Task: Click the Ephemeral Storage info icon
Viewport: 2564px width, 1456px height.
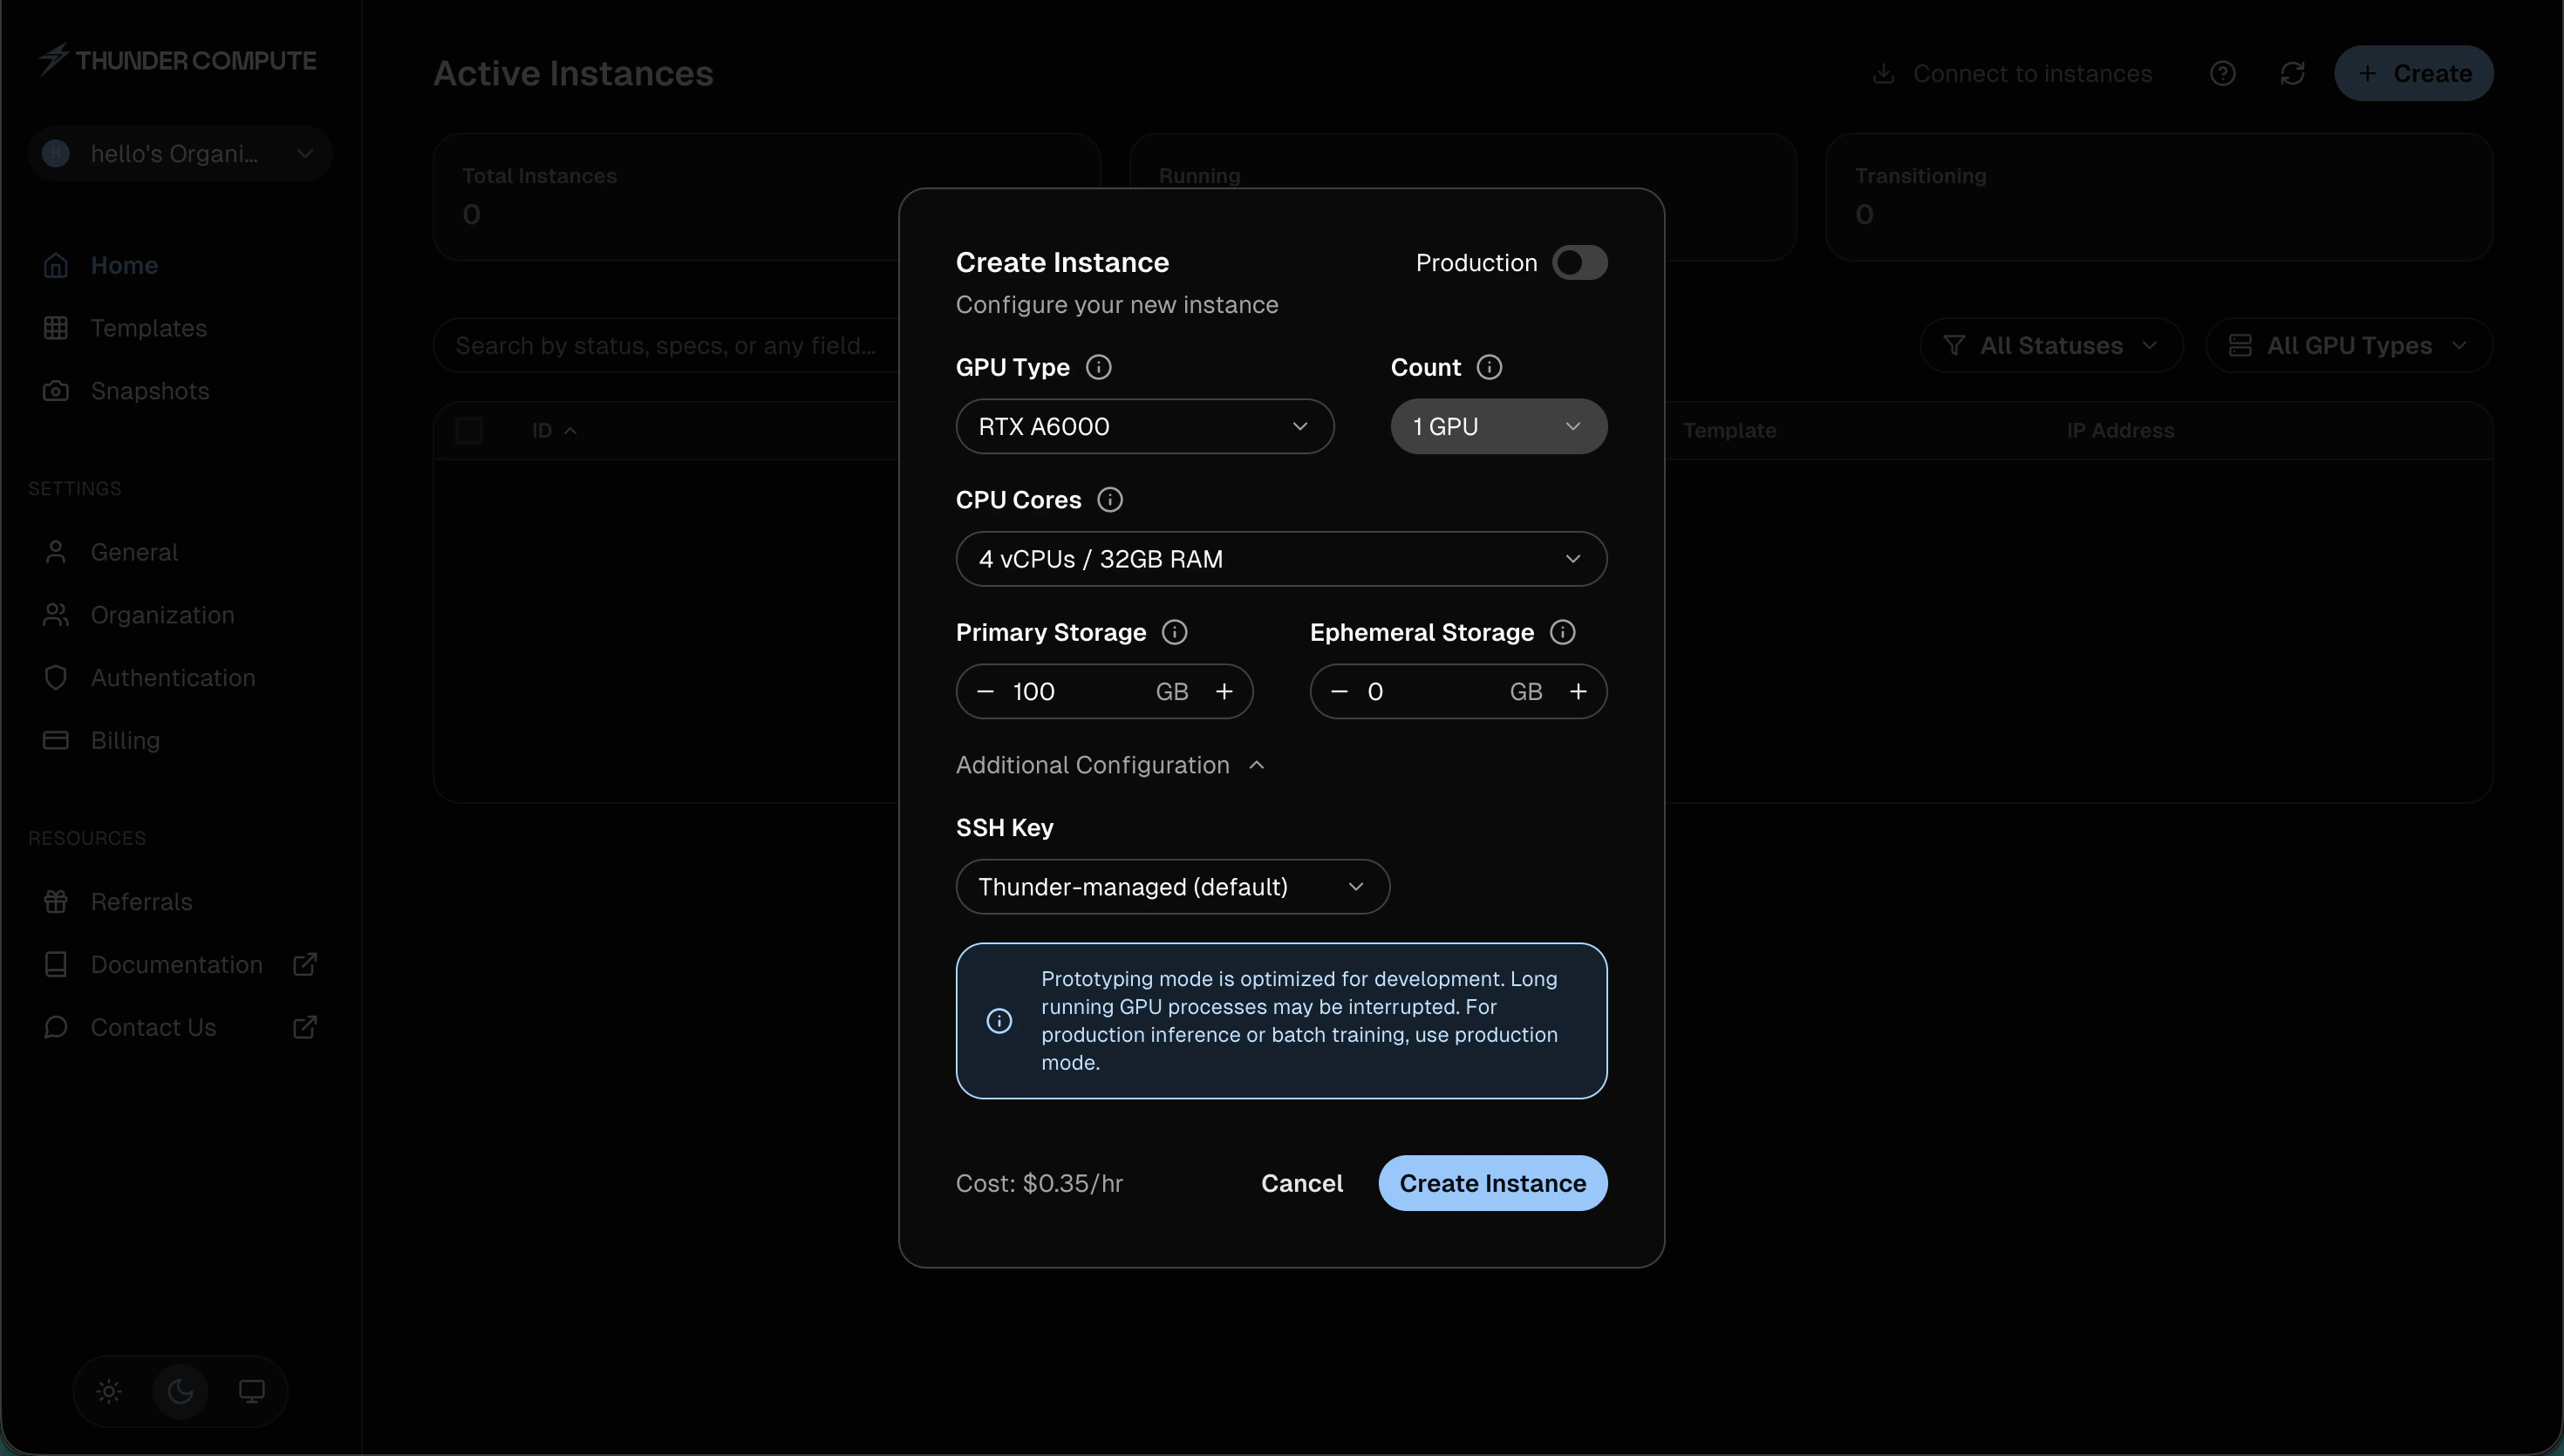Action: click(1562, 633)
